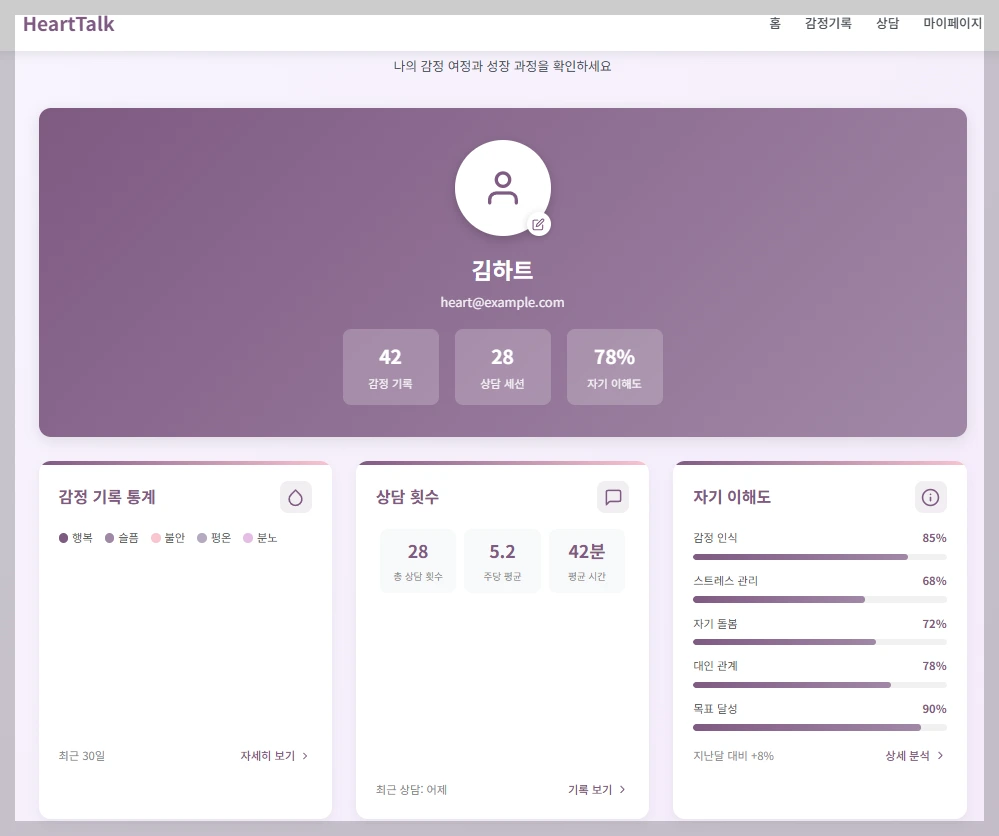This screenshot has width=999, height=836.
Task: Select 상담 in the top navigation
Action: tap(886, 23)
